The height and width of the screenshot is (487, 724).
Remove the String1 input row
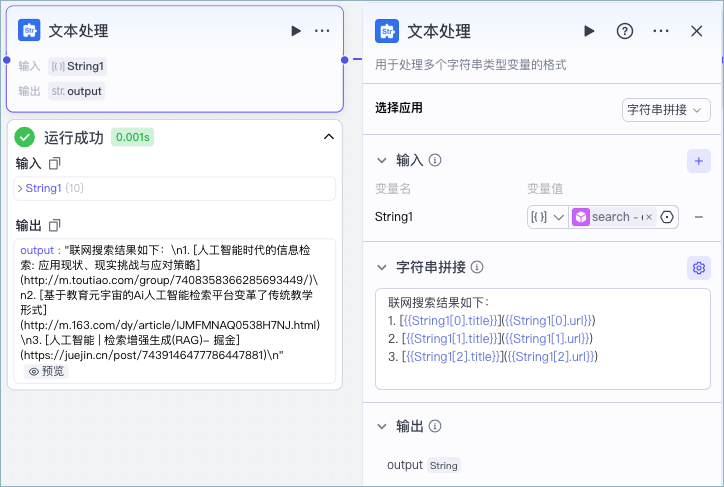coord(699,216)
